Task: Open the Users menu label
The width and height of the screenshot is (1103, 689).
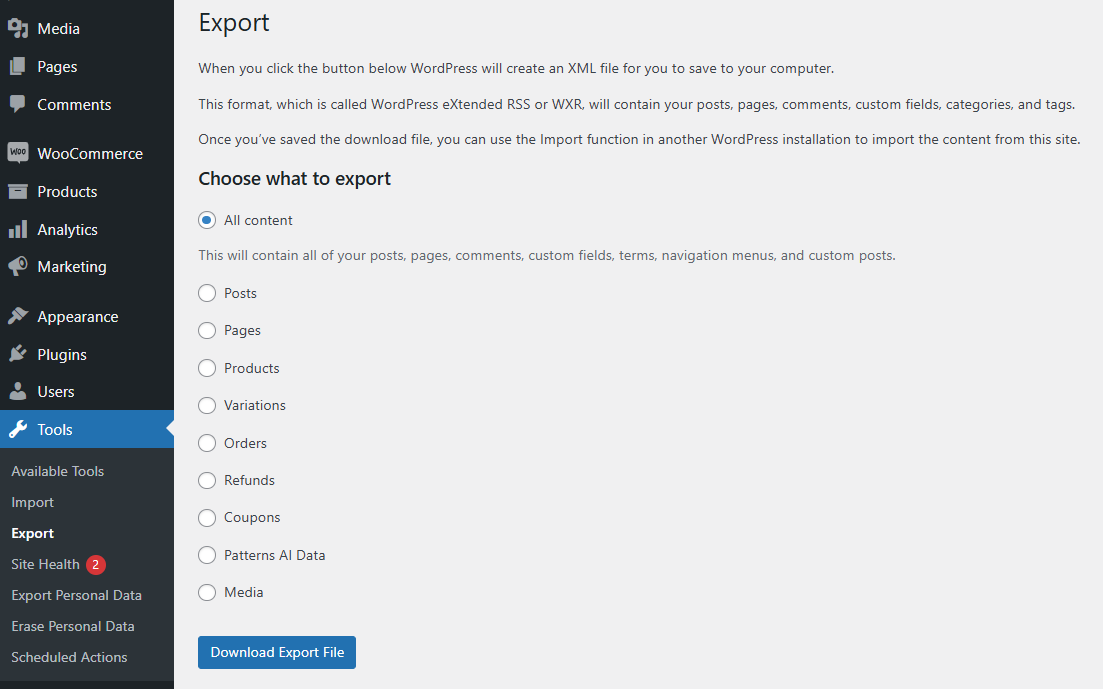Action: (x=56, y=392)
